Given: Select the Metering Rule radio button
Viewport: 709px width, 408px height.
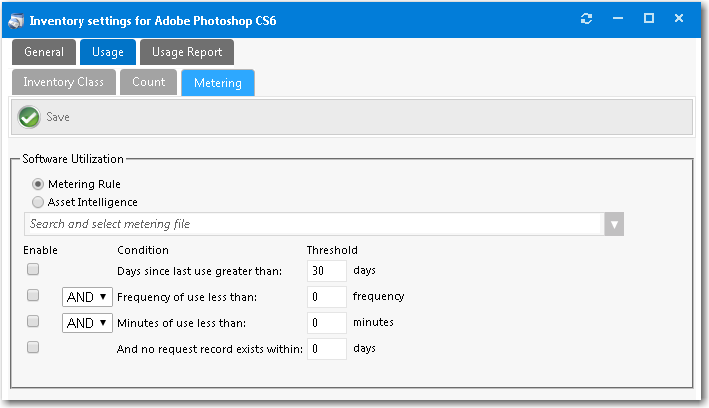Looking at the screenshot, I should coord(38,184).
